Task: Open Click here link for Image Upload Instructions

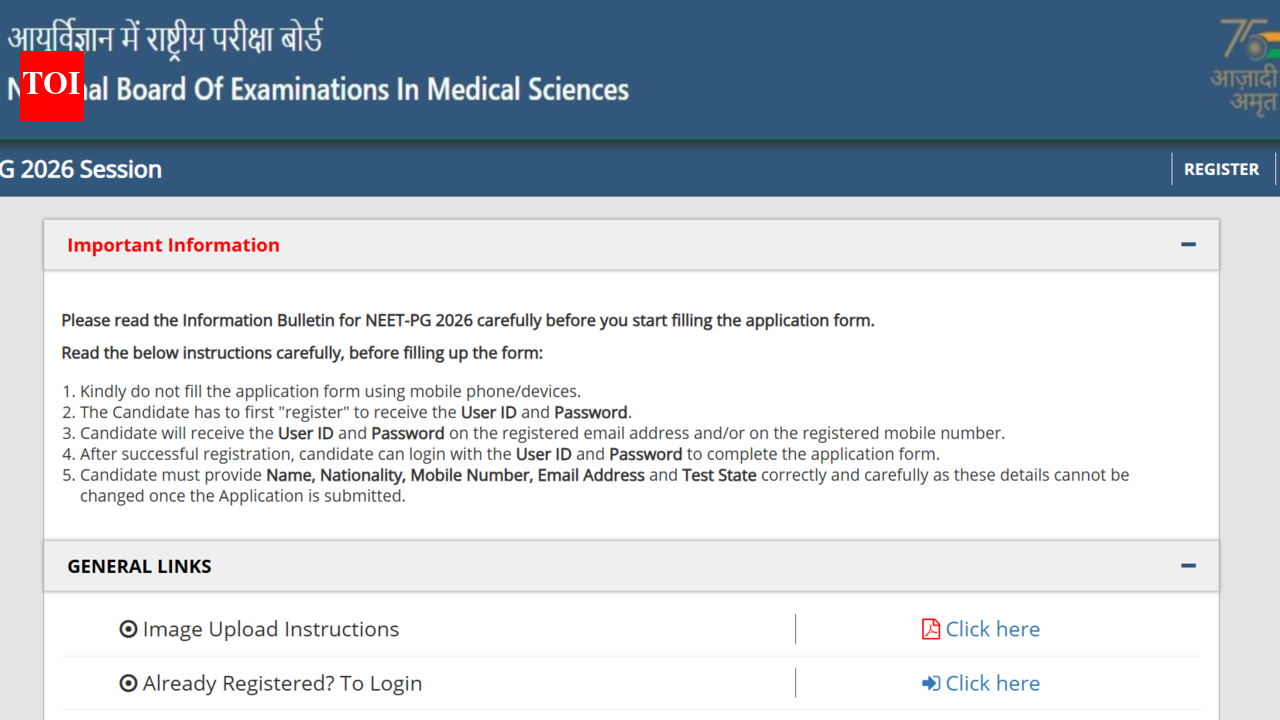Action: (x=993, y=629)
